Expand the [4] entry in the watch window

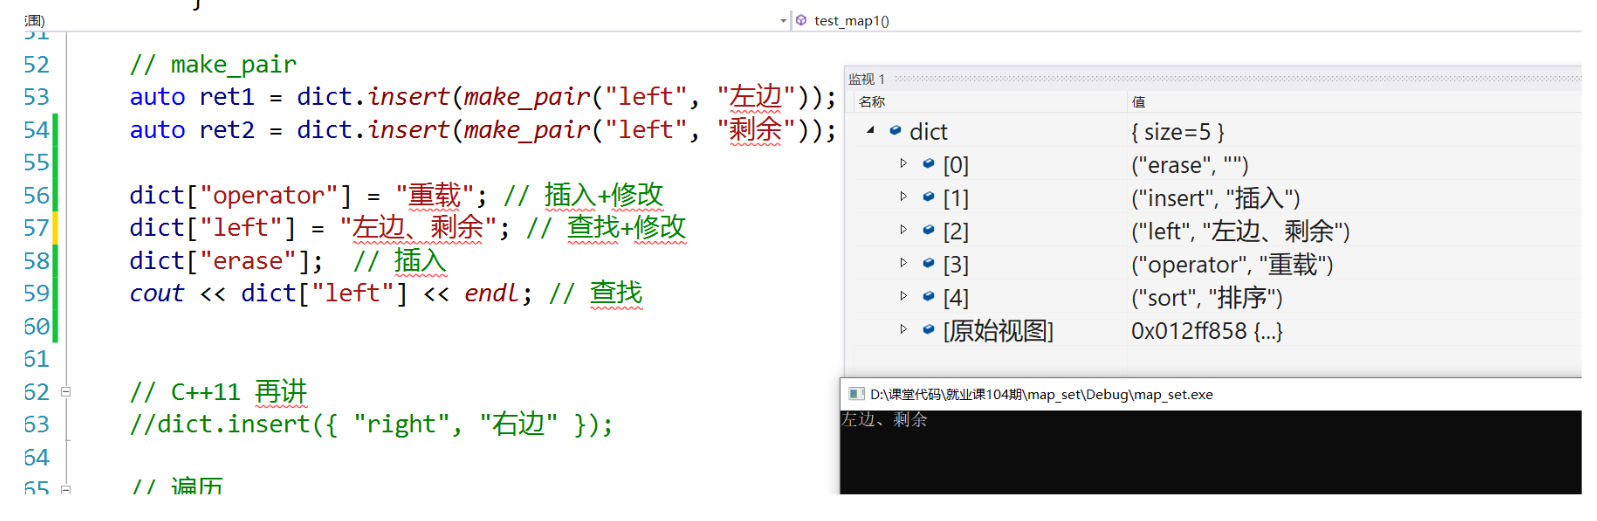coord(903,296)
